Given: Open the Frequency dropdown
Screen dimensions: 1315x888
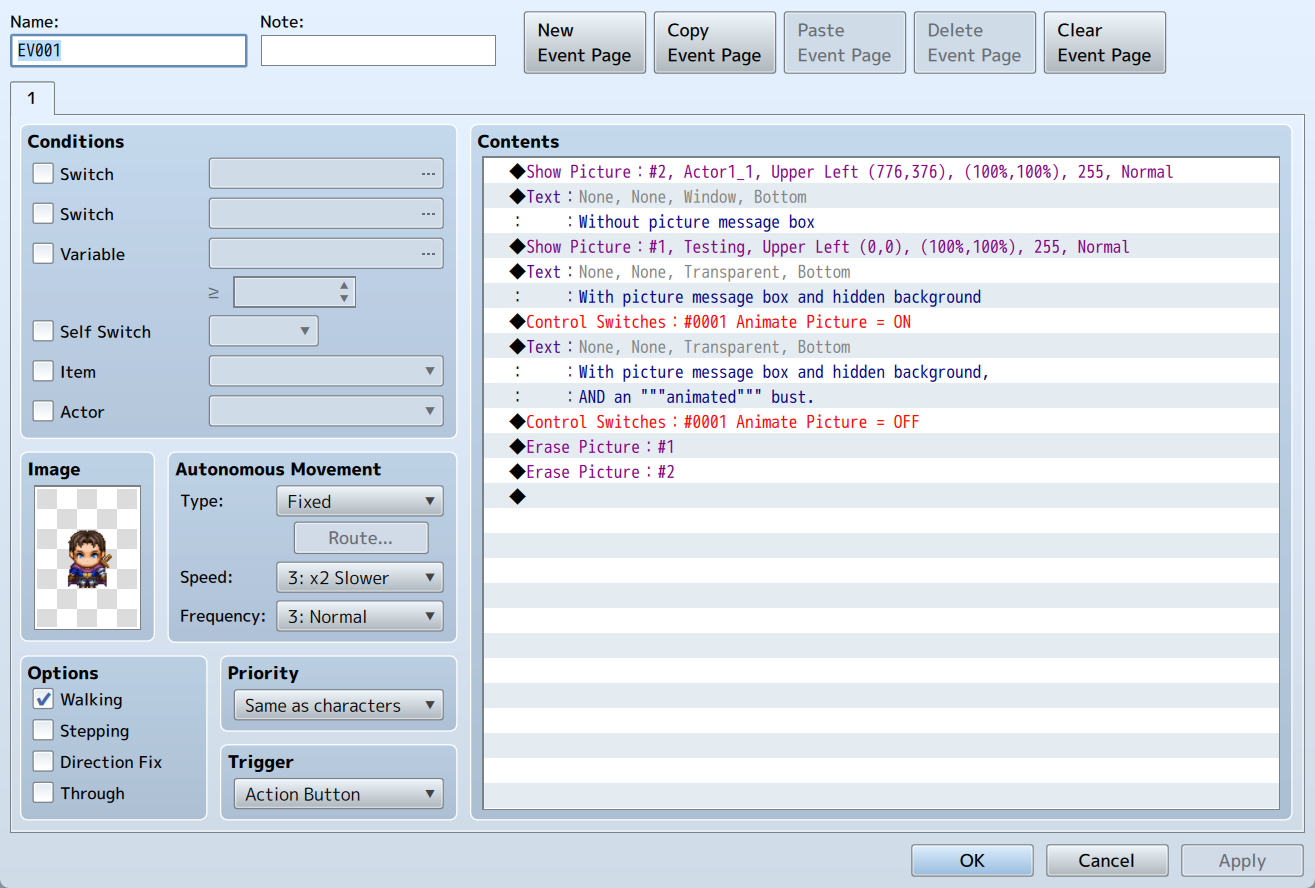Looking at the screenshot, I should [359, 616].
